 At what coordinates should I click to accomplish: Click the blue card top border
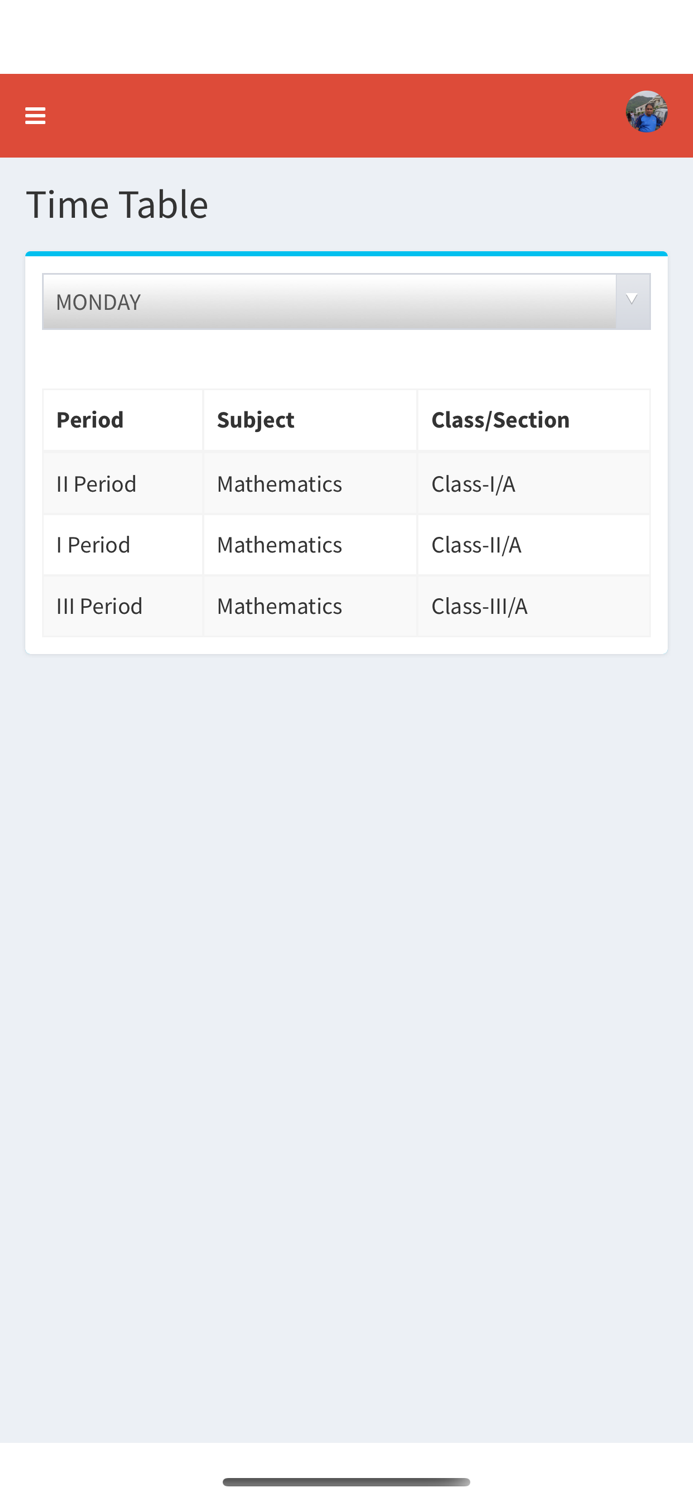tap(346, 254)
